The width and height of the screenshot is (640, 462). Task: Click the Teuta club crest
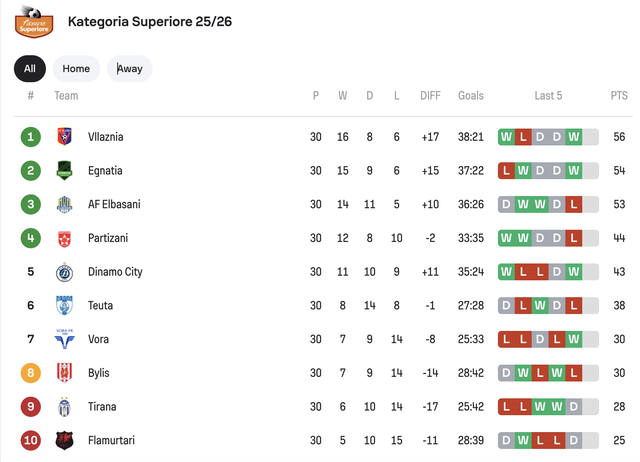pos(64,306)
